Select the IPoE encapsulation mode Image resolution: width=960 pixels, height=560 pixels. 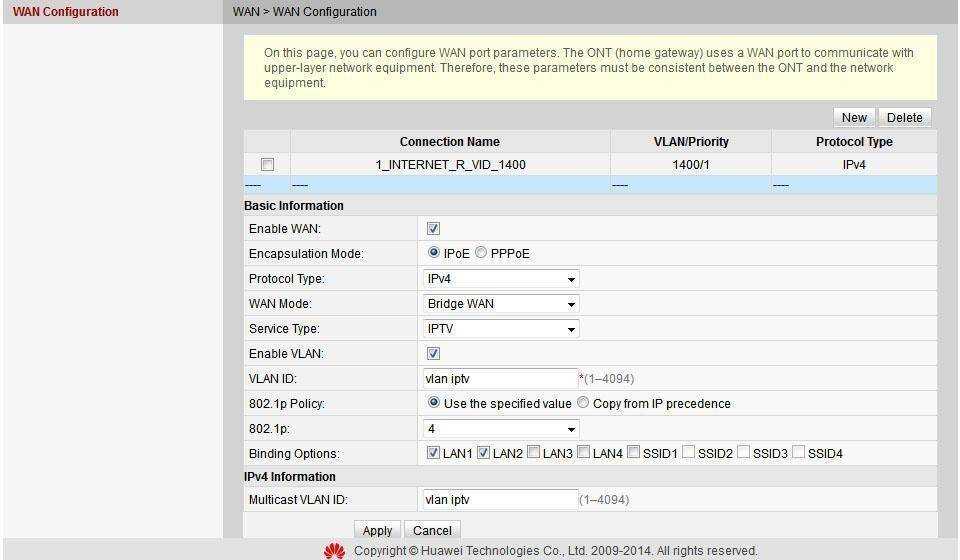click(x=434, y=253)
